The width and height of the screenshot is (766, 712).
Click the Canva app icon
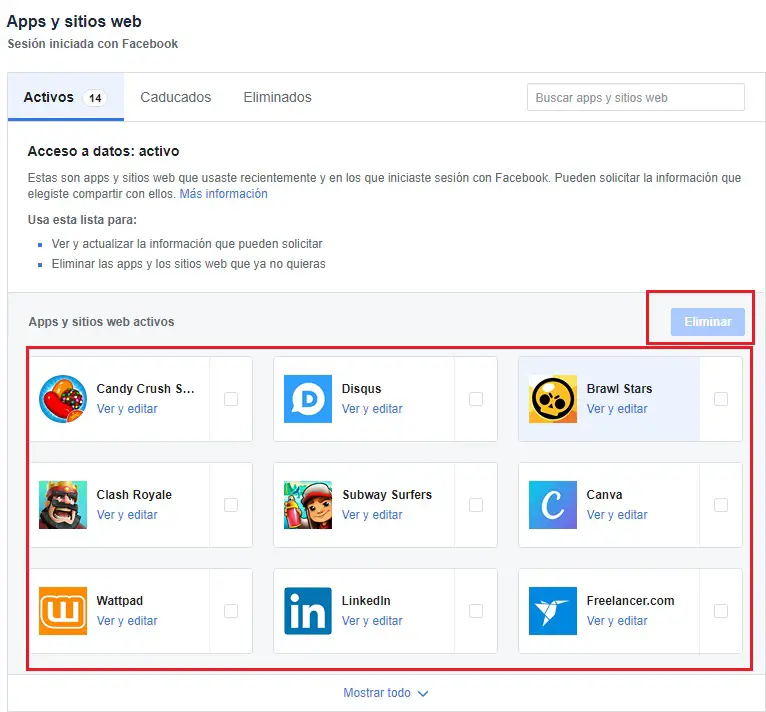tap(553, 505)
